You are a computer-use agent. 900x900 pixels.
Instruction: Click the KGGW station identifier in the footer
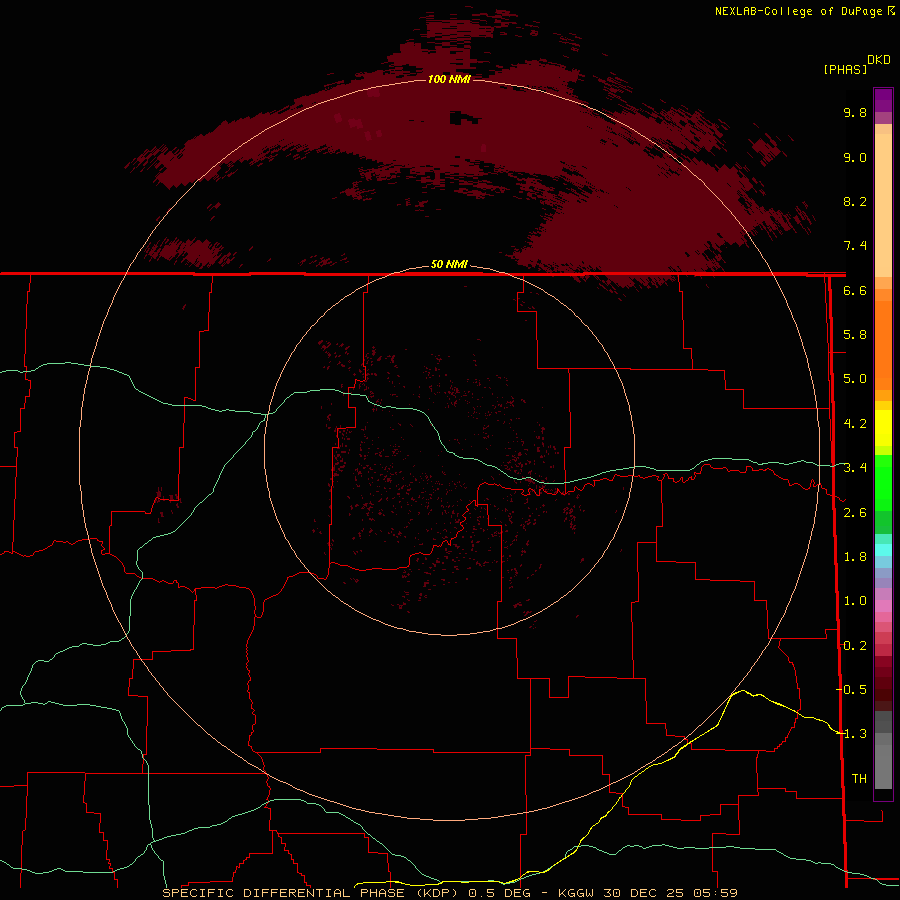coord(576,893)
